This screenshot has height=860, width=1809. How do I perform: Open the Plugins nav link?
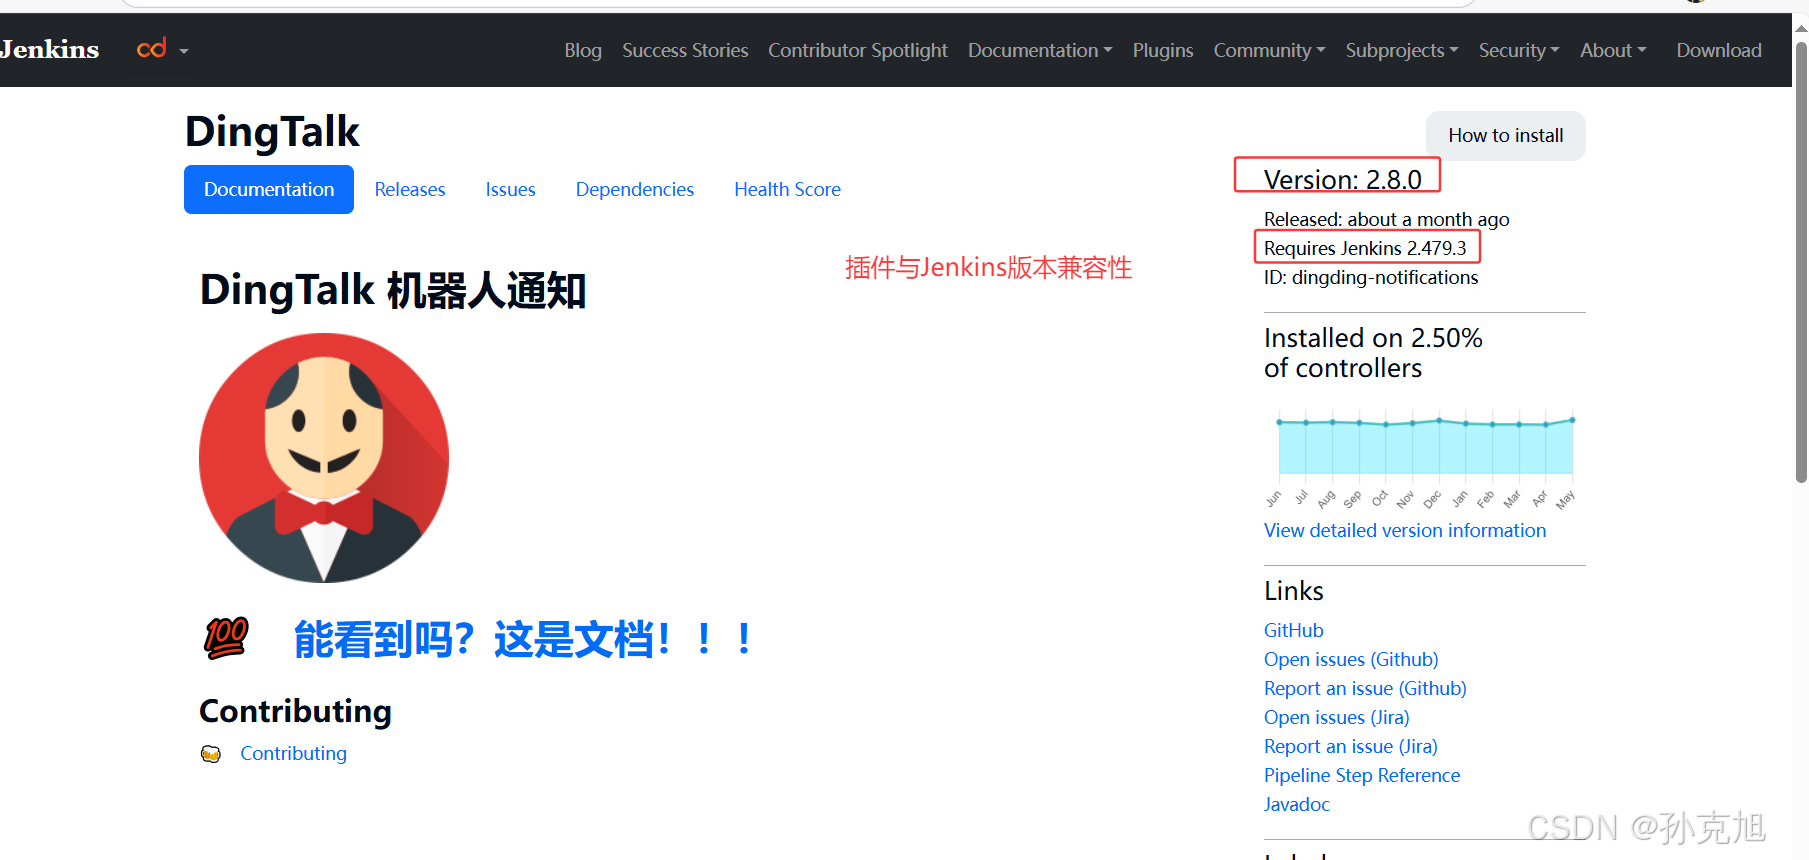tap(1163, 50)
